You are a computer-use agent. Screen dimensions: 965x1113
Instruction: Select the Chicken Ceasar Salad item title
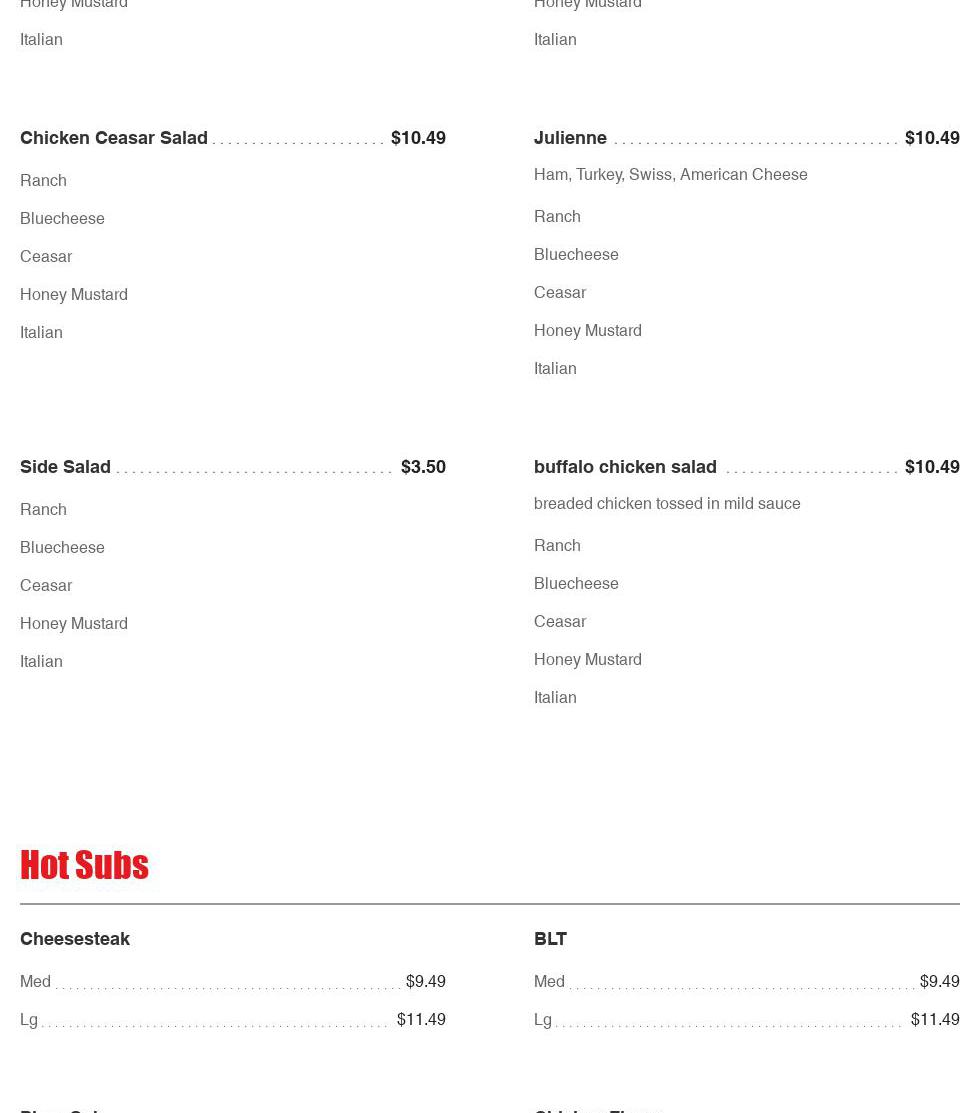(114, 138)
